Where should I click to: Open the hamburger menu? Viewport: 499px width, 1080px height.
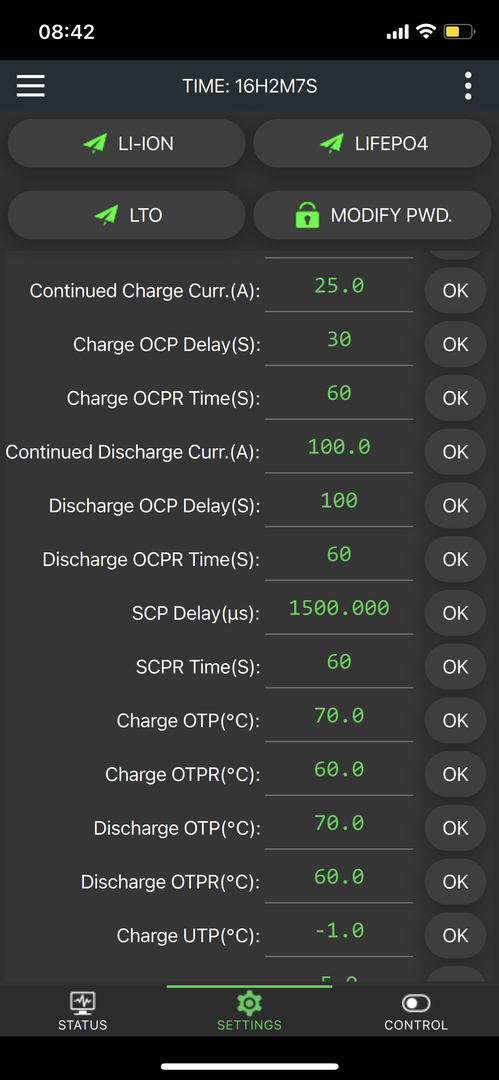(30, 86)
